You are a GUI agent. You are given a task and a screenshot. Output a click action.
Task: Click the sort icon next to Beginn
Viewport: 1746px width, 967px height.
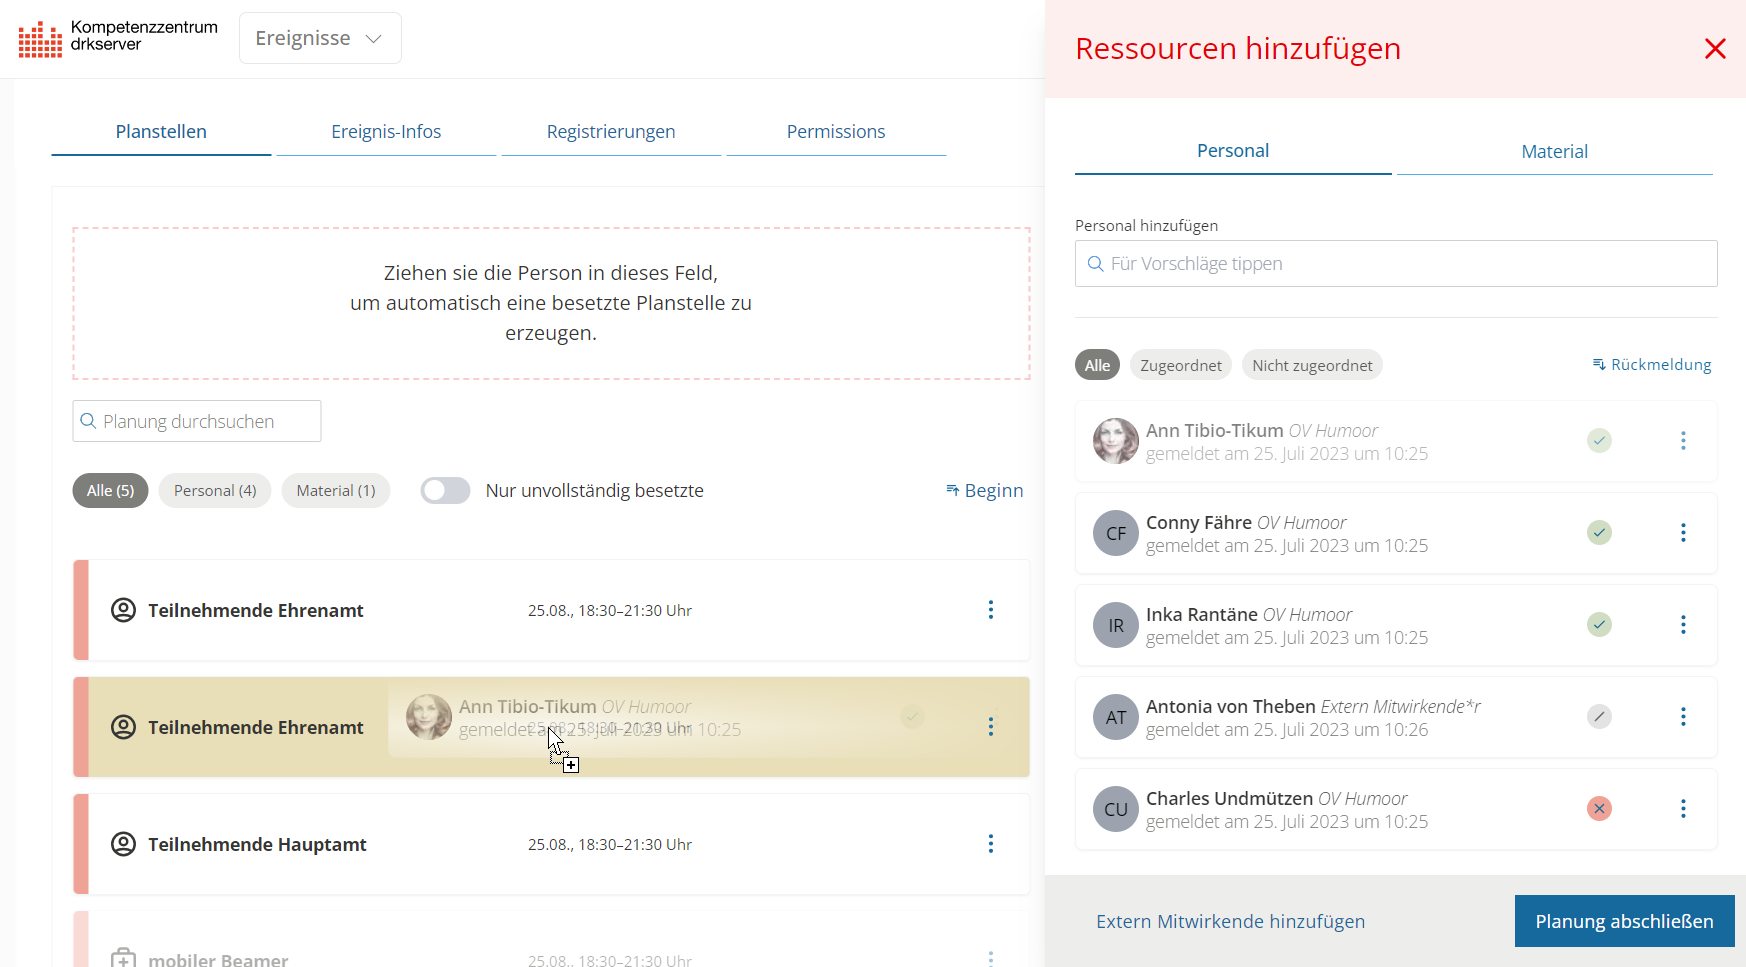pos(952,490)
